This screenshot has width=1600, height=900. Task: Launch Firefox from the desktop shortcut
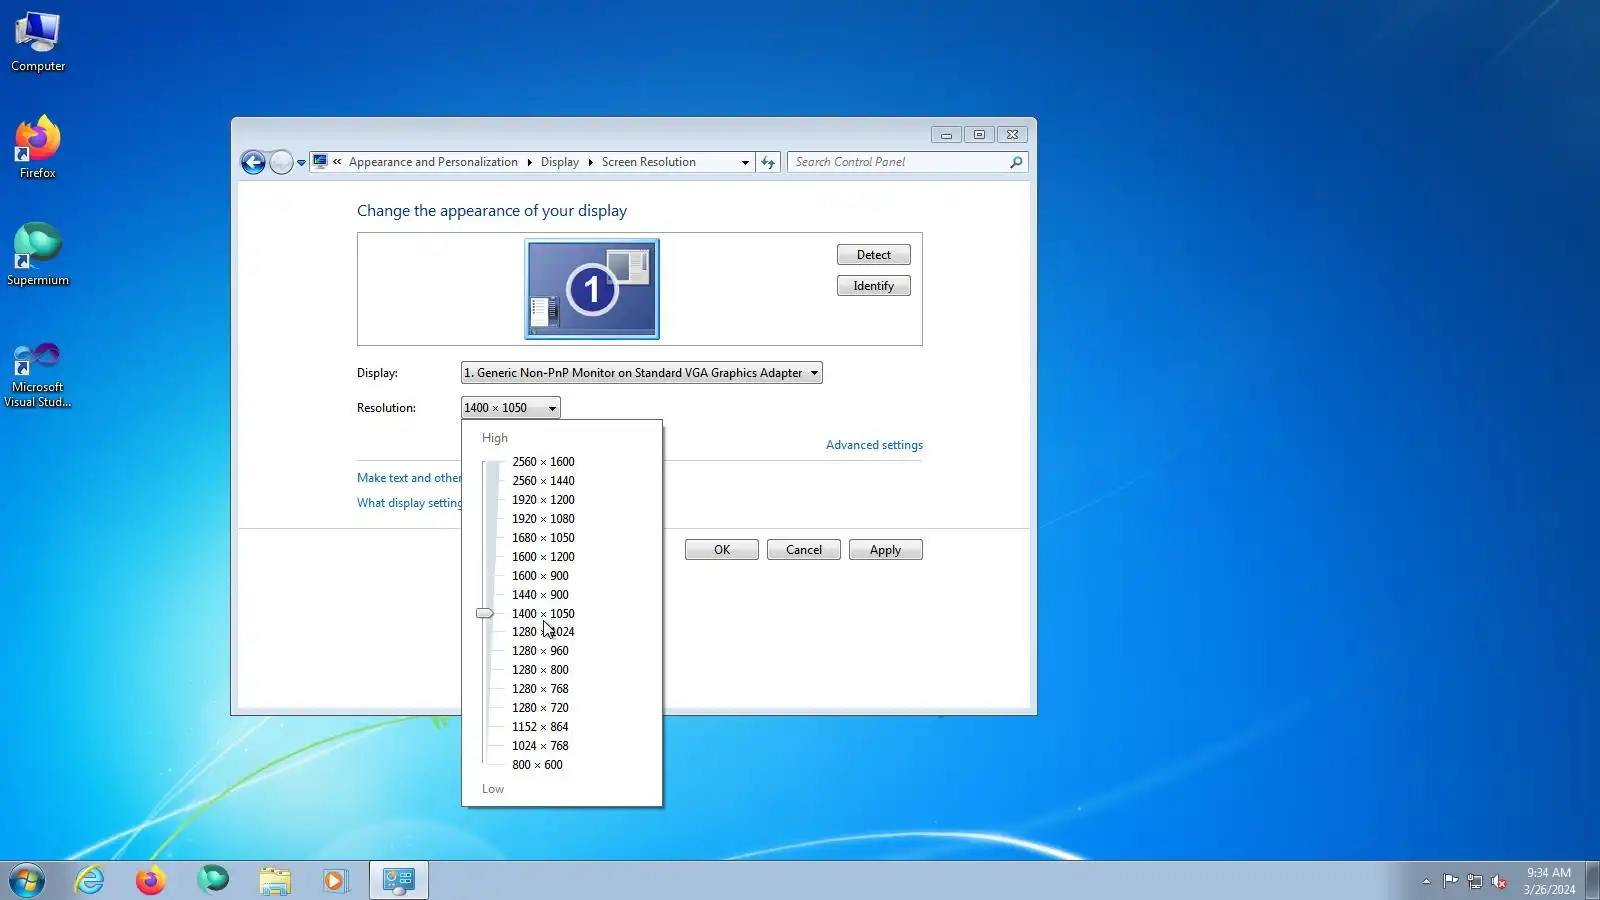[38, 148]
